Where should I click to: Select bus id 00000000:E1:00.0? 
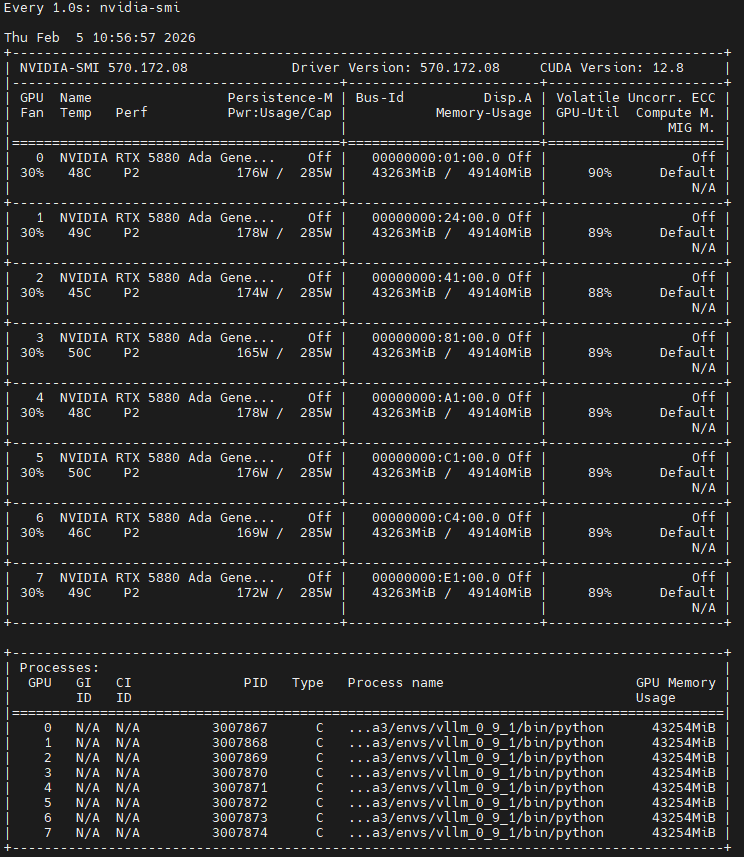pos(436,578)
